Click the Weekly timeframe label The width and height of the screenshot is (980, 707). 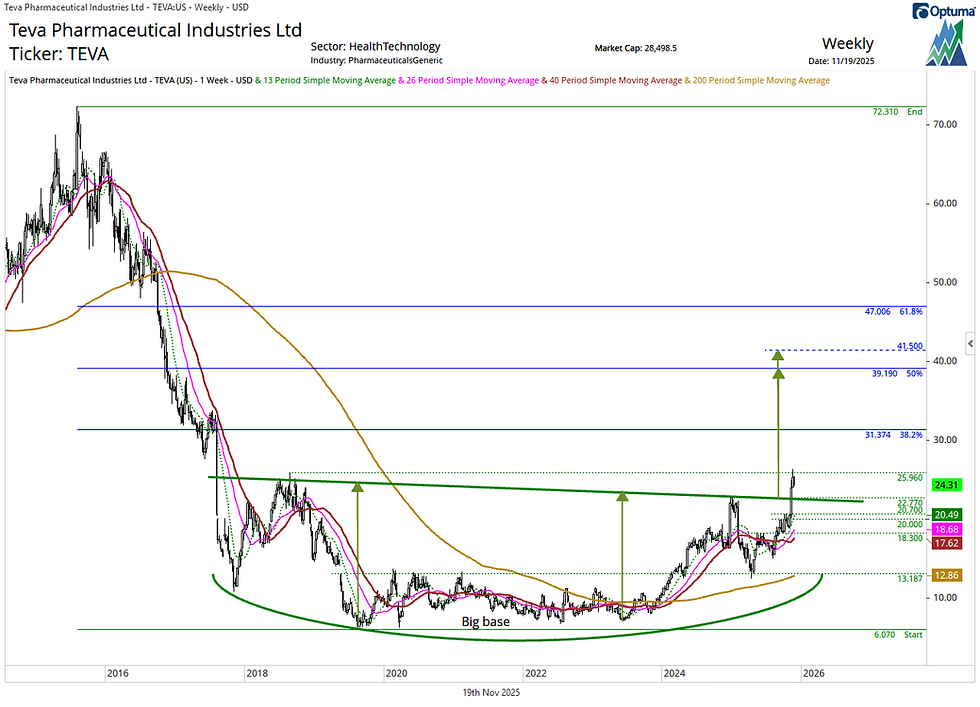point(848,44)
